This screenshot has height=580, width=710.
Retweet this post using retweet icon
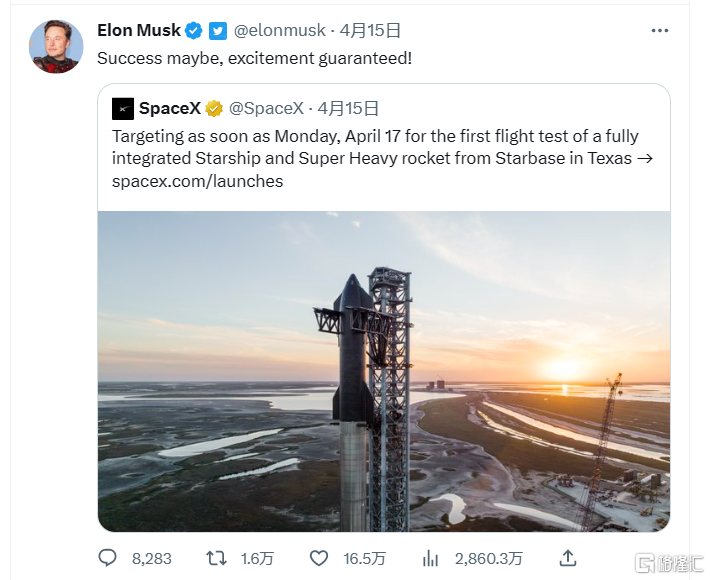tap(215, 557)
